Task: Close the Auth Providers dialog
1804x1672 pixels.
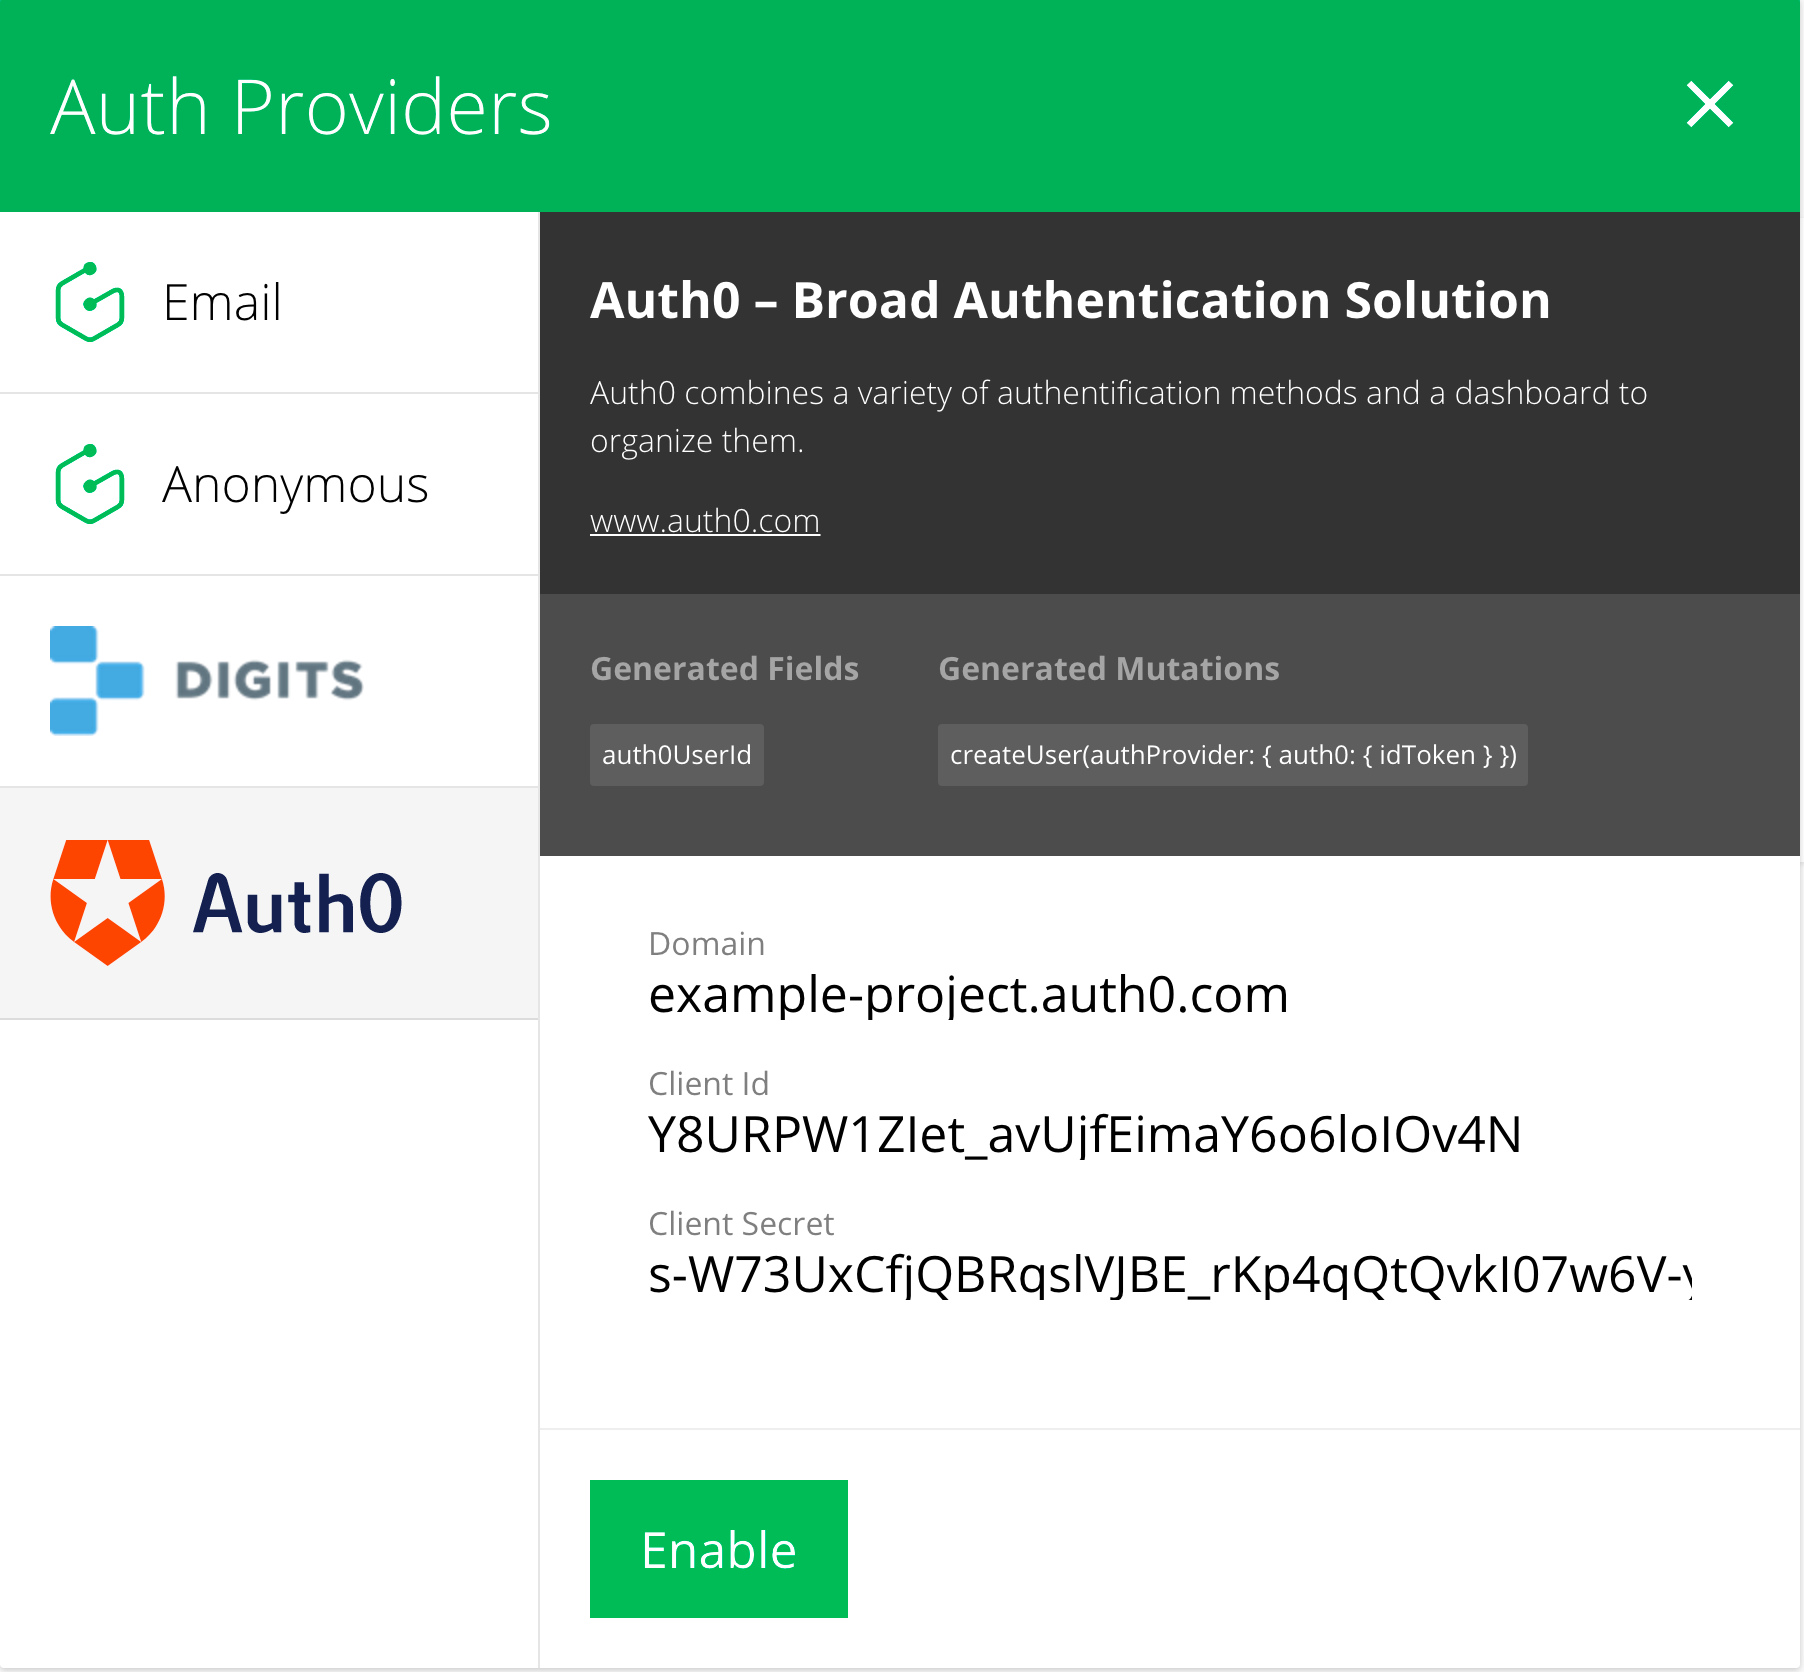Action: point(1709,105)
